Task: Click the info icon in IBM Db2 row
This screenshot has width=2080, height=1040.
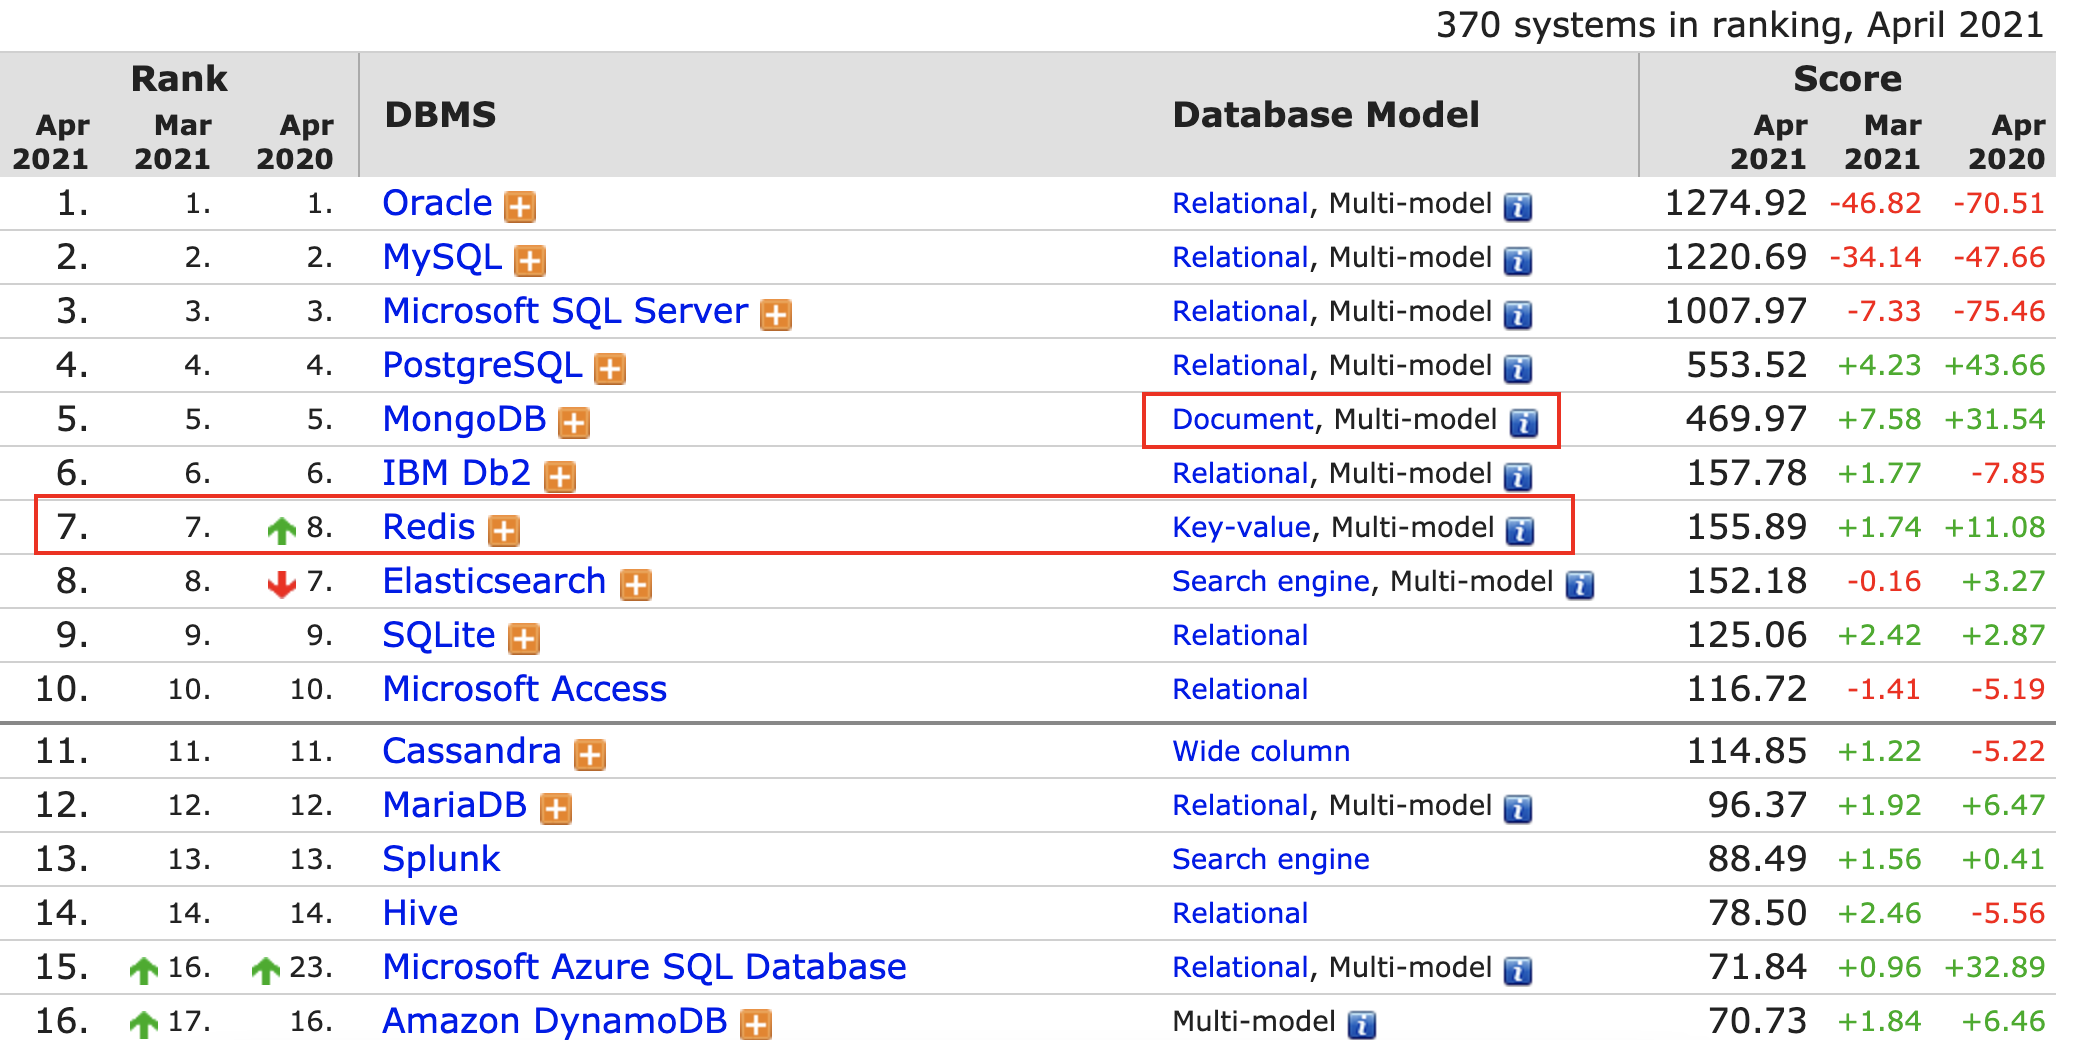Action: click(x=1518, y=477)
